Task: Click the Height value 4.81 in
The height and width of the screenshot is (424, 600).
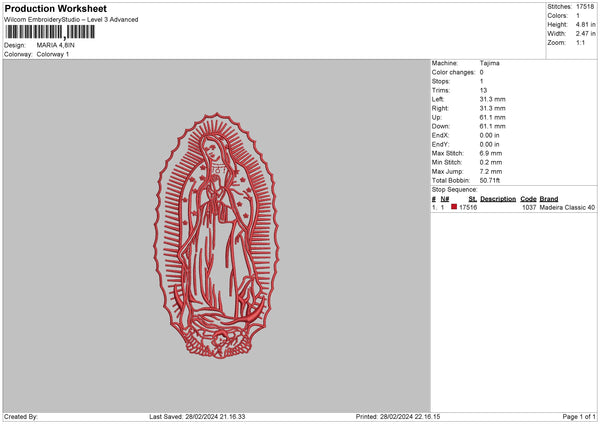Action: point(585,24)
